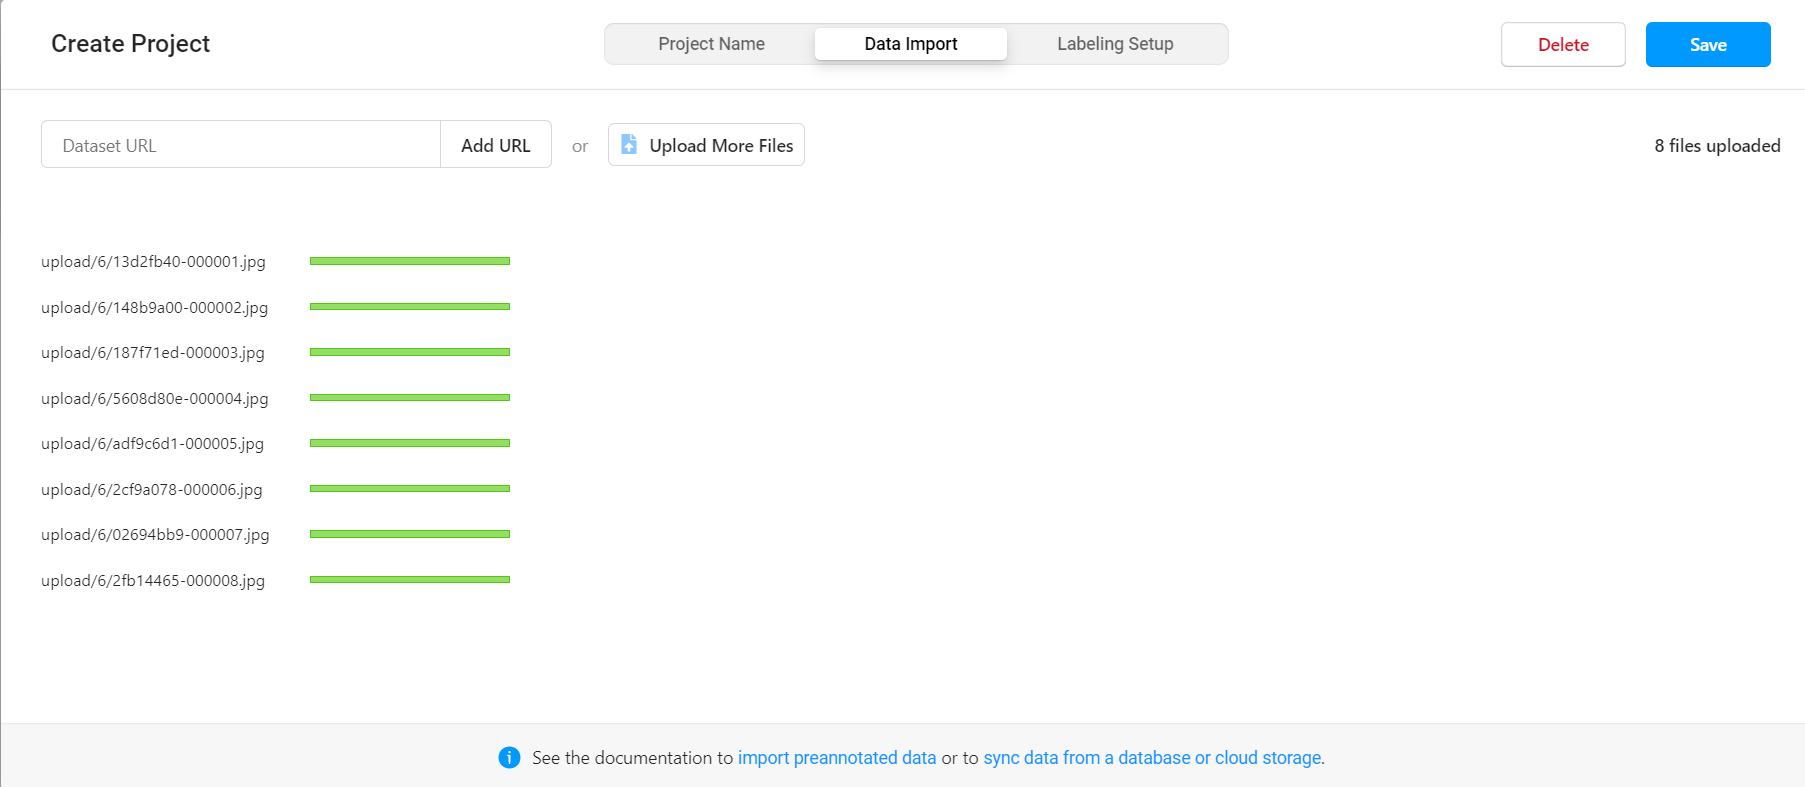Image resolution: width=1805 pixels, height=787 pixels.
Task: Click the blue info icon in footer
Action: click(509, 758)
